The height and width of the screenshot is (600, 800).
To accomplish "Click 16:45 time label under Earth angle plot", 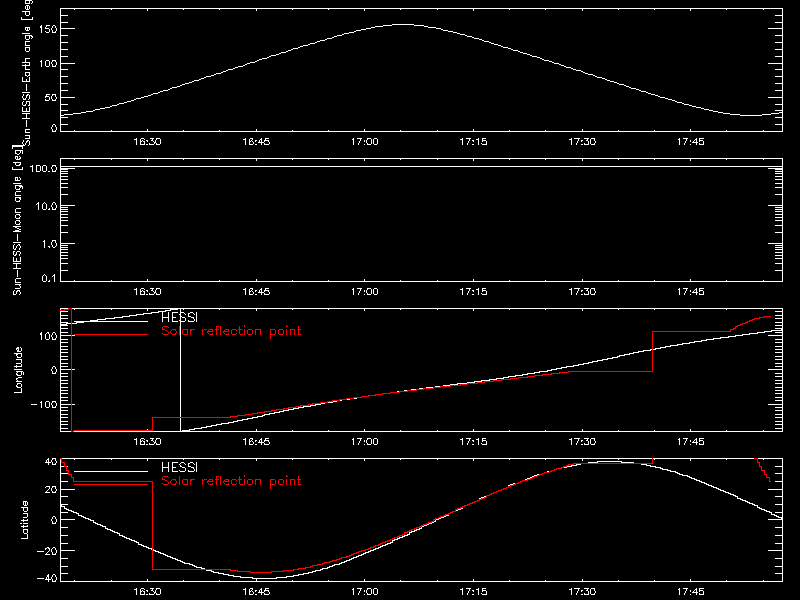I will (x=256, y=142).
